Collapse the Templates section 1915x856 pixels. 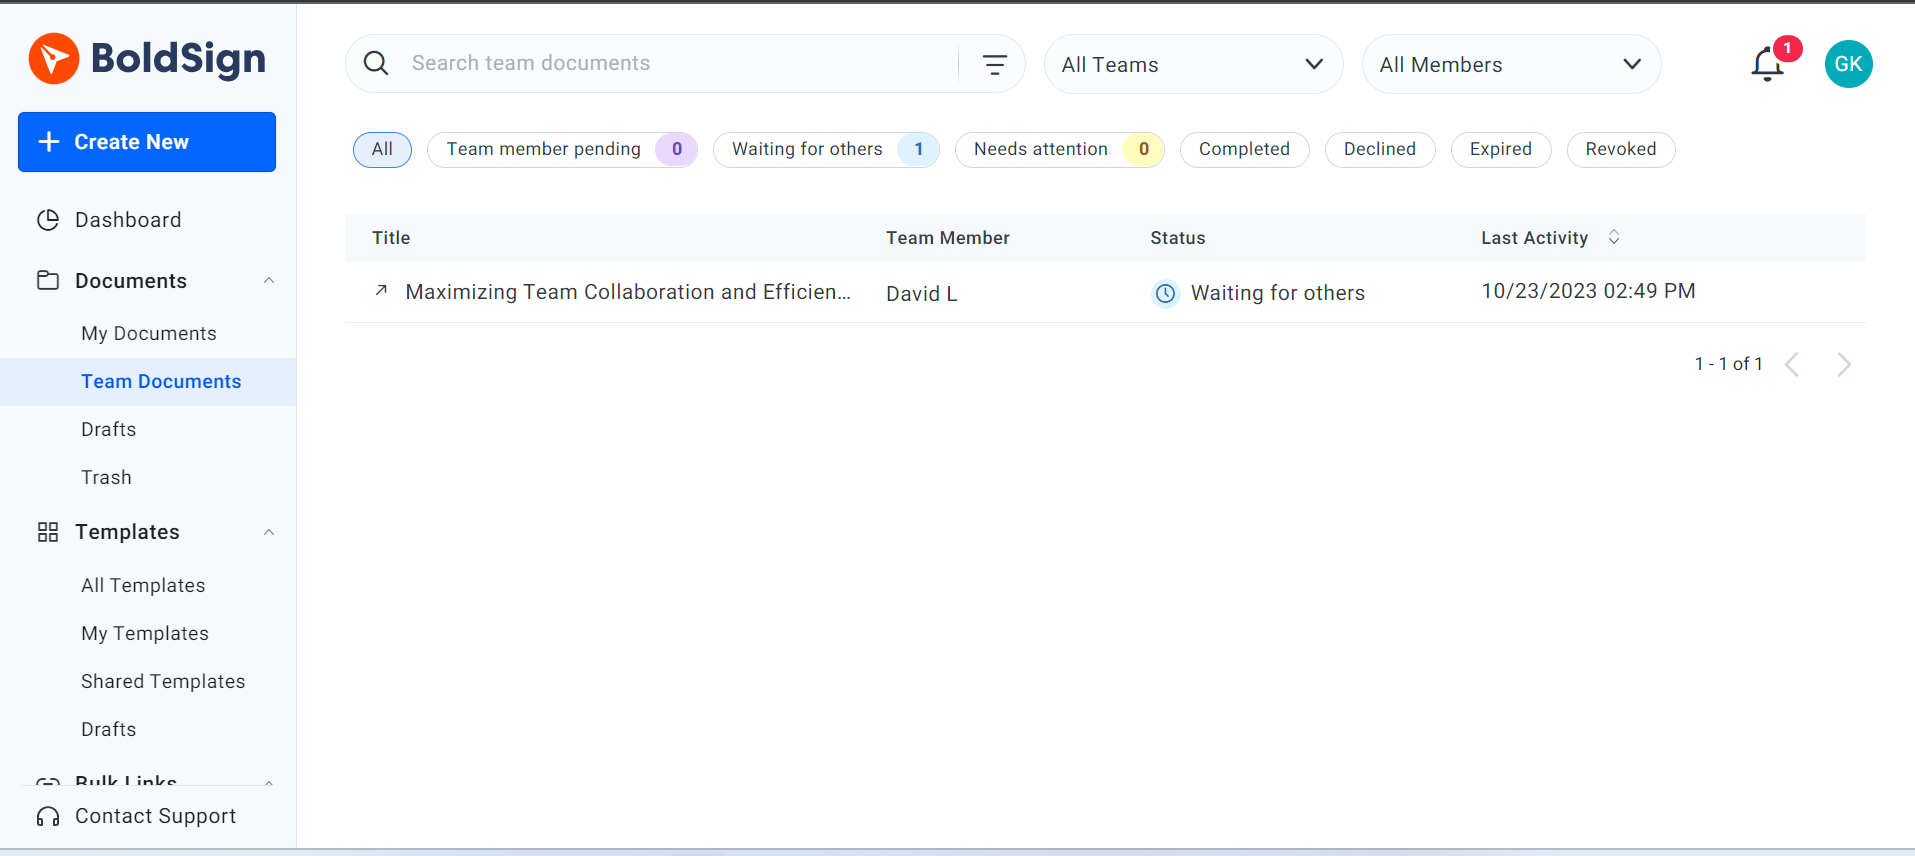[269, 532]
